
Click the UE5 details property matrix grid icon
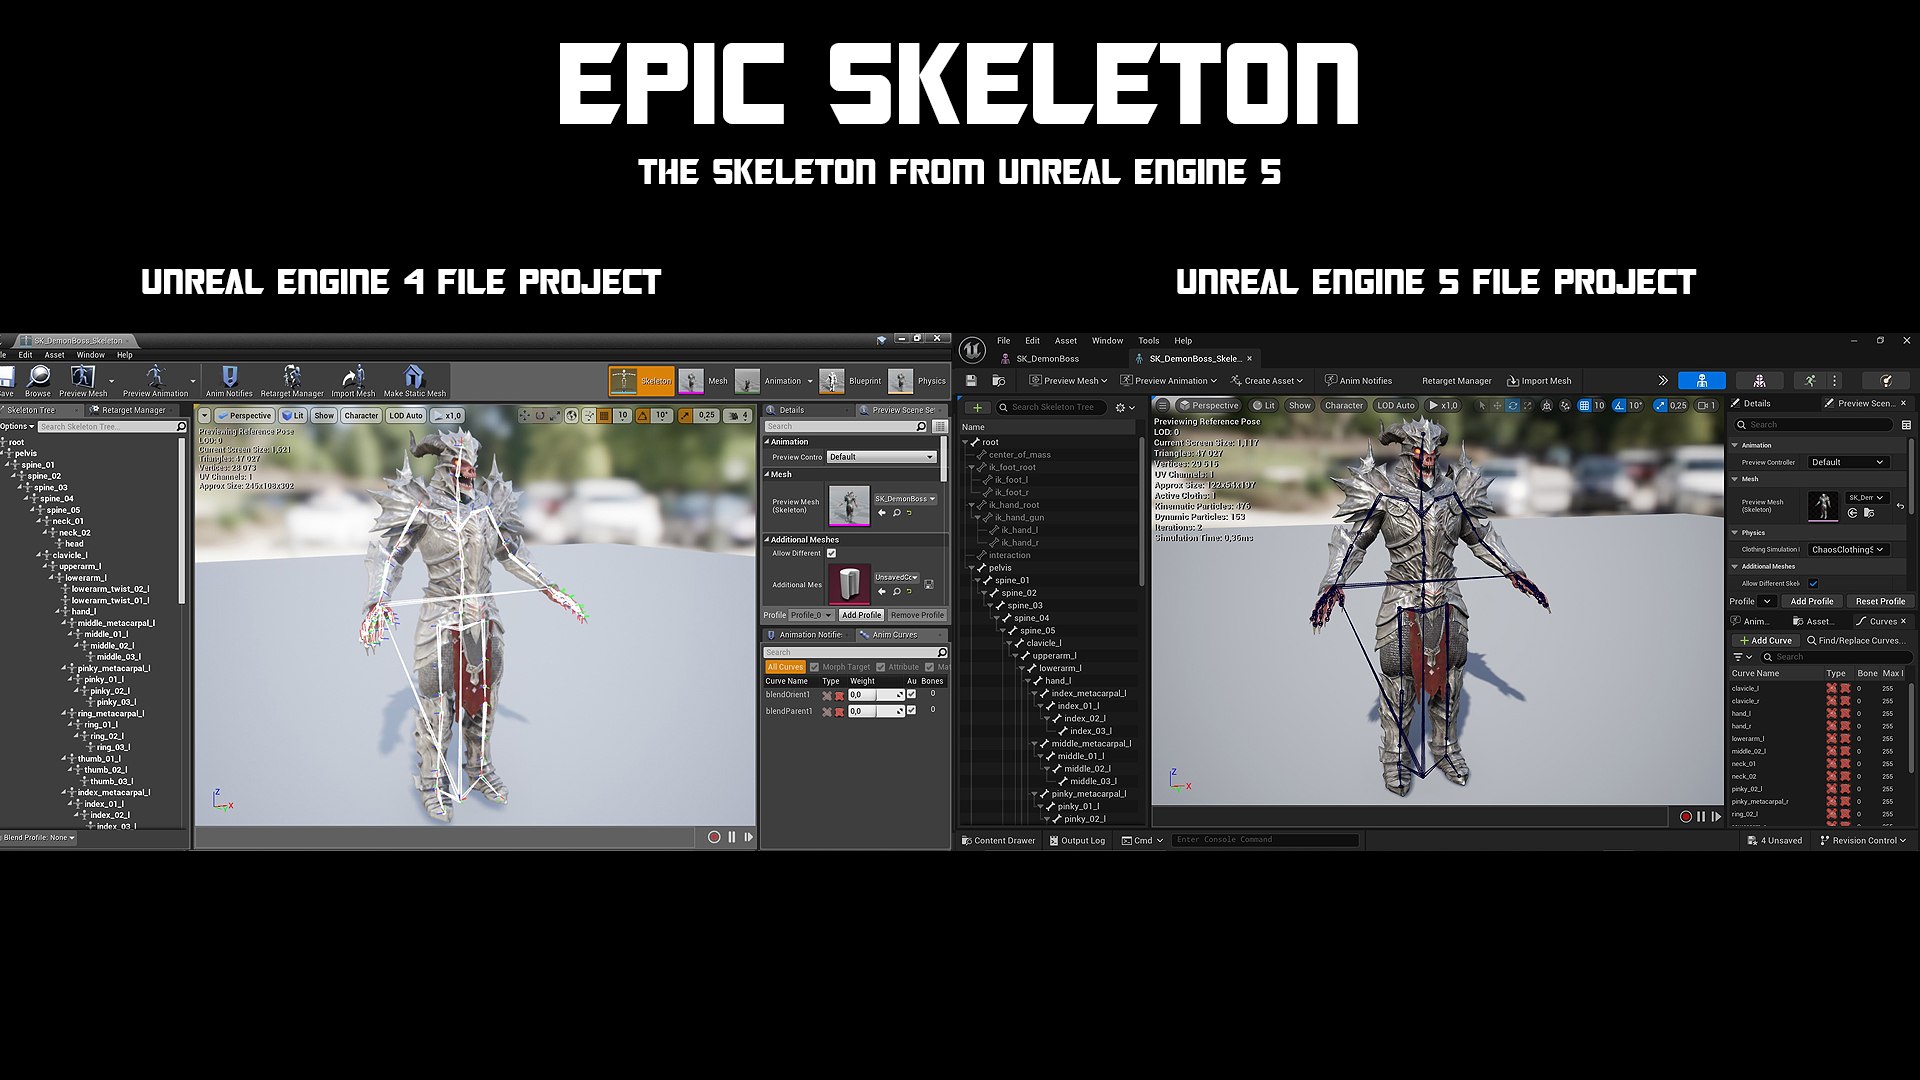tap(1906, 425)
